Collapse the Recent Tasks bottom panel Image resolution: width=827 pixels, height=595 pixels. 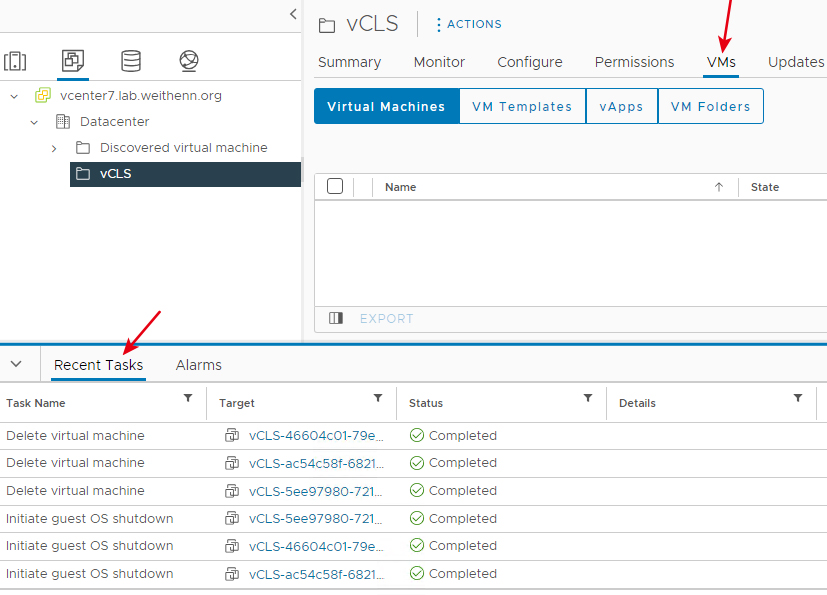click(x=16, y=364)
